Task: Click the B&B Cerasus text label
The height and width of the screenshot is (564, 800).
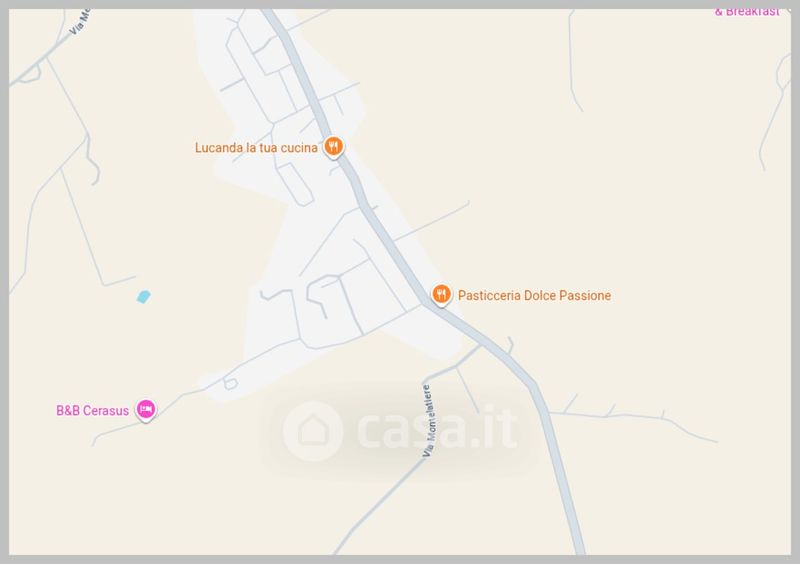Action: (92, 410)
